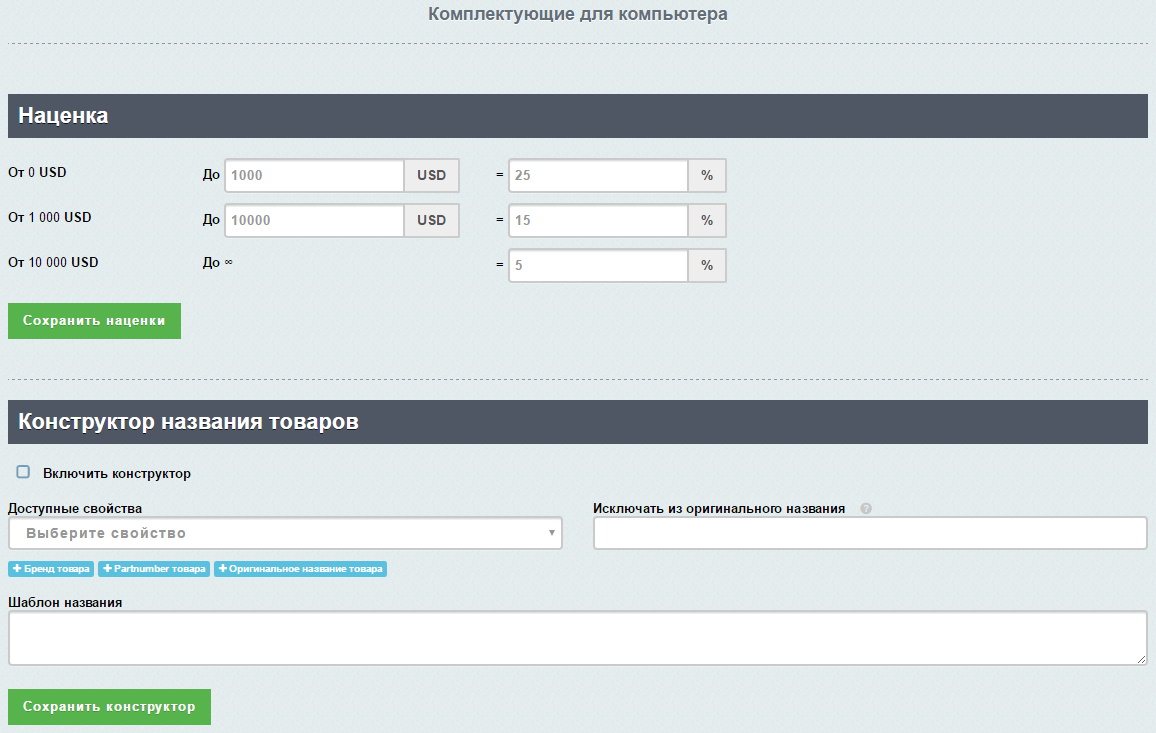Insert the Оригинальное название товара tag
Viewport: 1156px width, 733px height.
pos(300,569)
